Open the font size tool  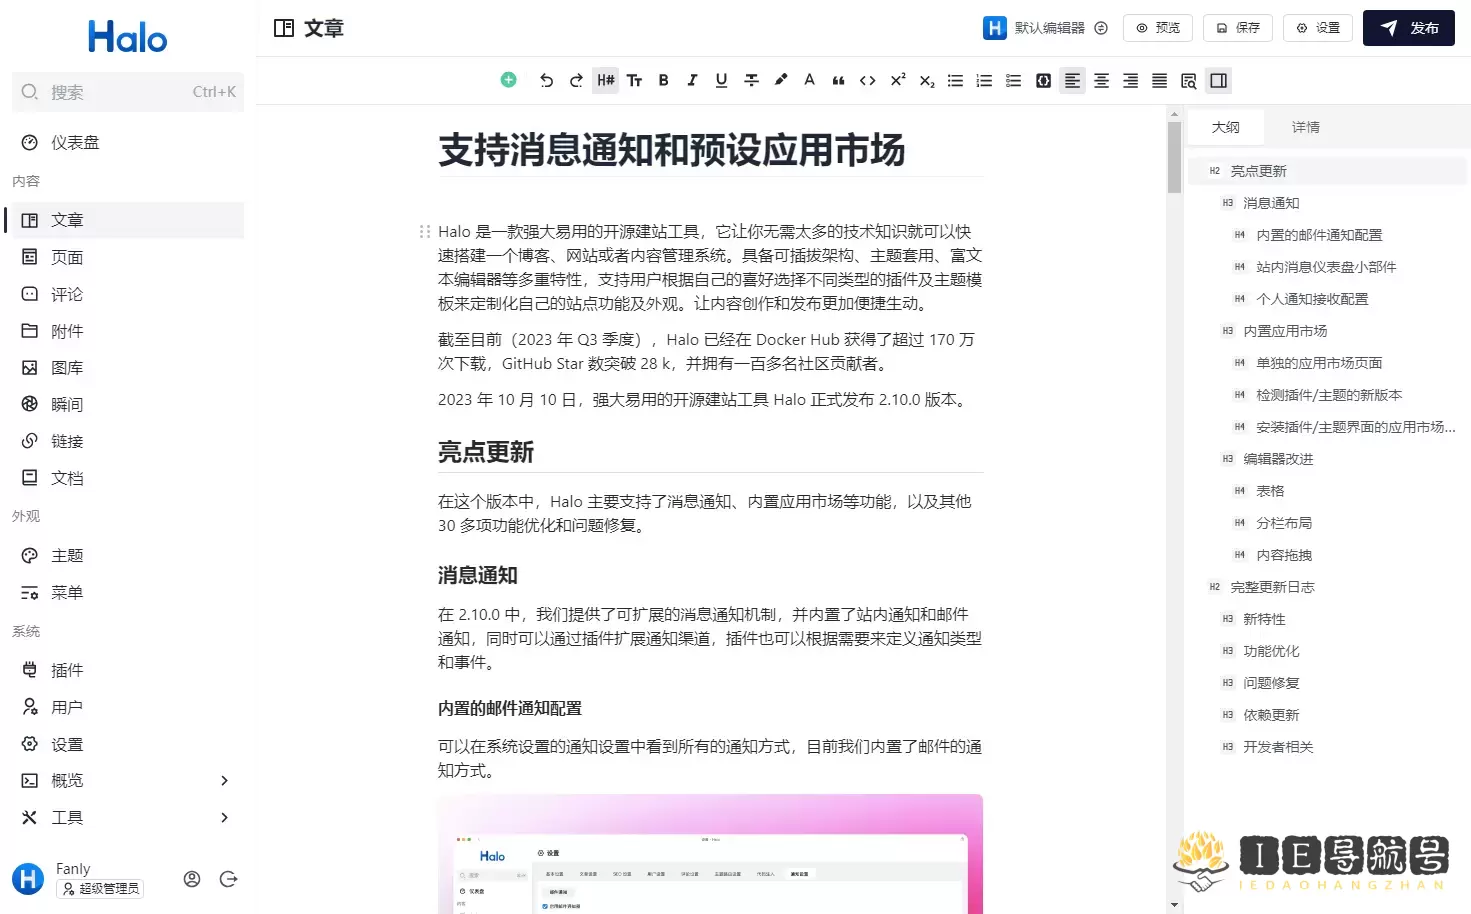tap(635, 81)
